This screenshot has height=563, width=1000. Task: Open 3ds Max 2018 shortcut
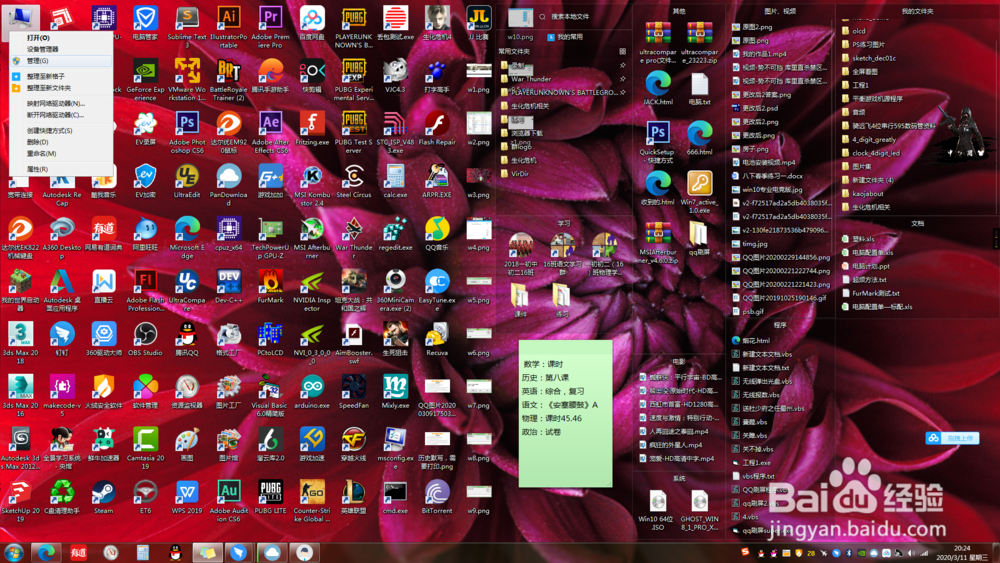click(x=20, y=343)
